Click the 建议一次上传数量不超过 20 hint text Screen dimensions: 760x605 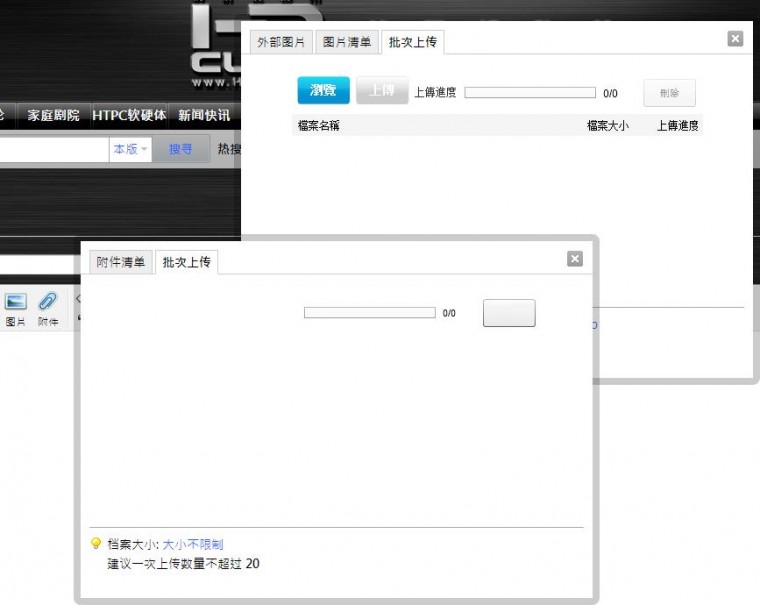[x=183, y=564]
